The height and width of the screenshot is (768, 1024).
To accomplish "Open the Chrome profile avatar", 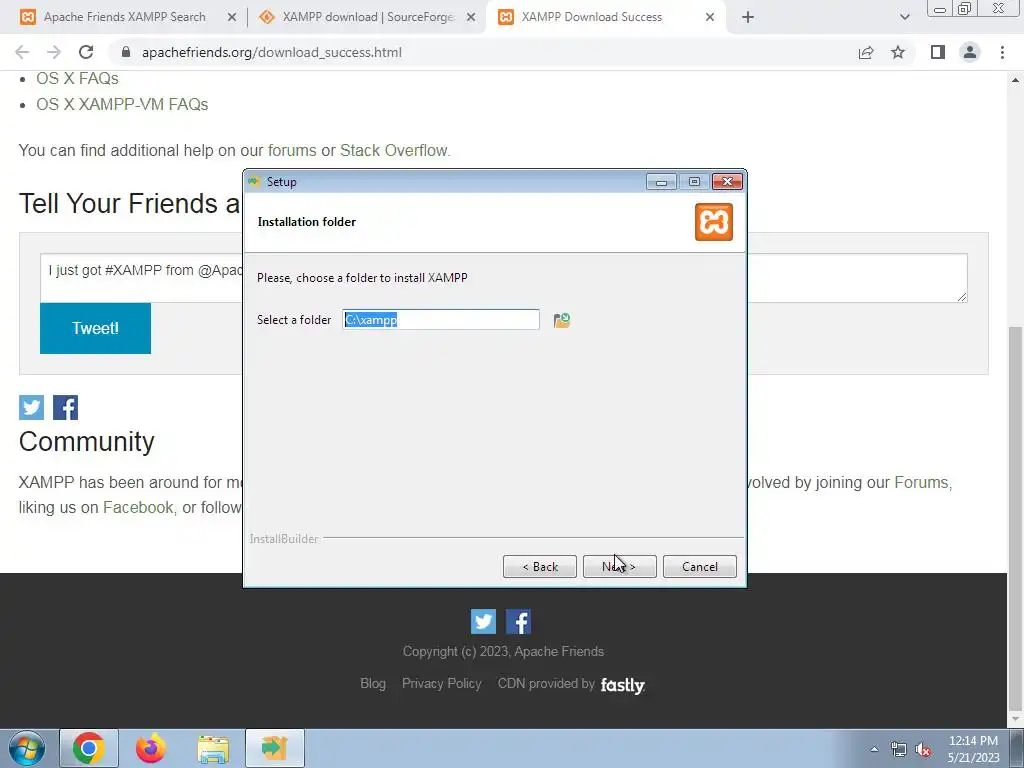I will (970, 52).
